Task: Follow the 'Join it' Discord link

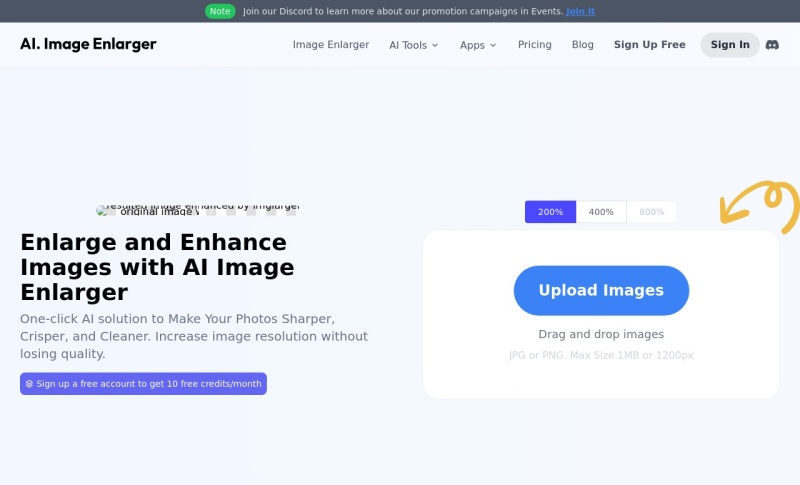Action: pos(580,11)
